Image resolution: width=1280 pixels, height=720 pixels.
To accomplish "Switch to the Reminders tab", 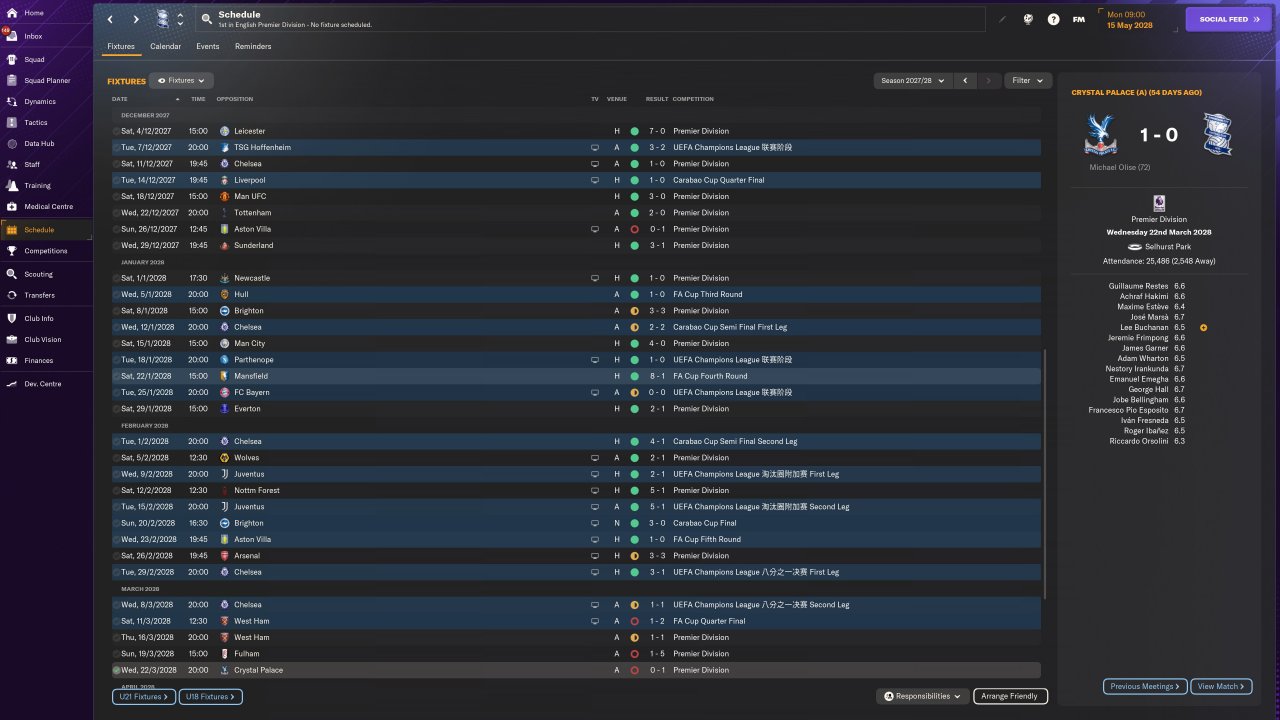I will click(x=253, y=46).
